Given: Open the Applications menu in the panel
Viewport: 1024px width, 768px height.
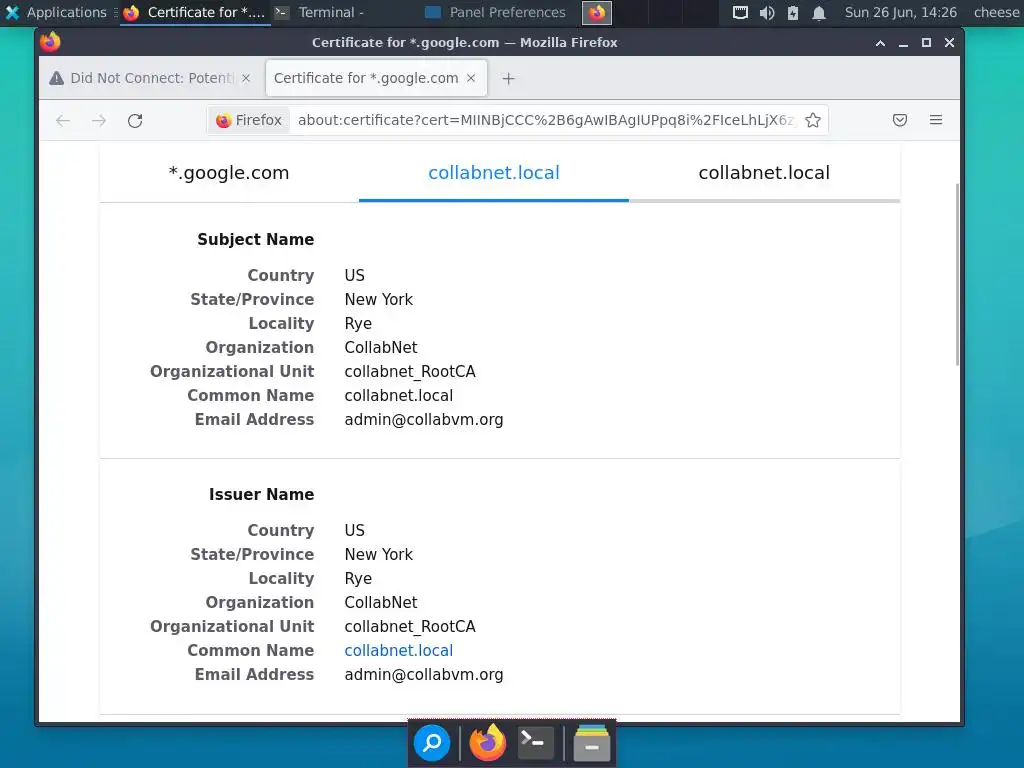Looking at the screenshot, I should pos(56,12).
